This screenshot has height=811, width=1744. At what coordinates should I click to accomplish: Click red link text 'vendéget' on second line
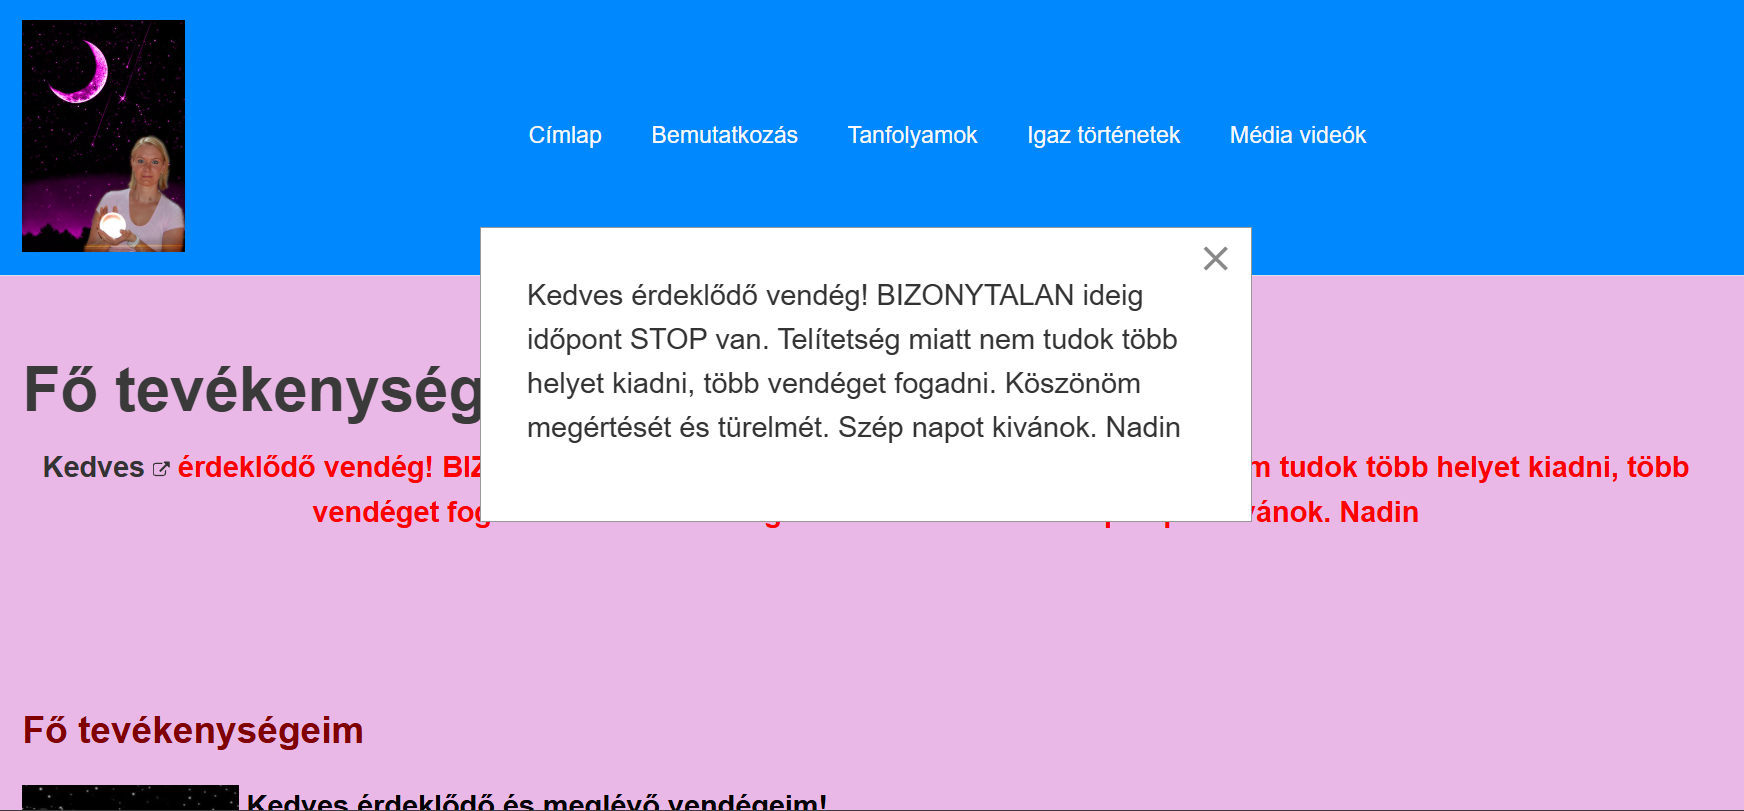(x=375, y=512)
